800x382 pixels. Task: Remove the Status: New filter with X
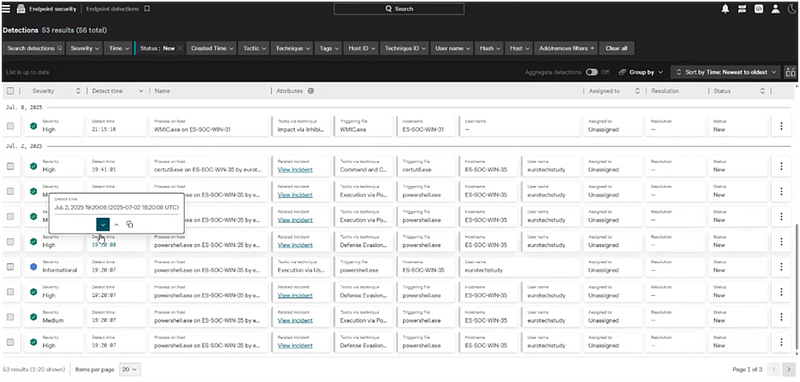[180, 48]
